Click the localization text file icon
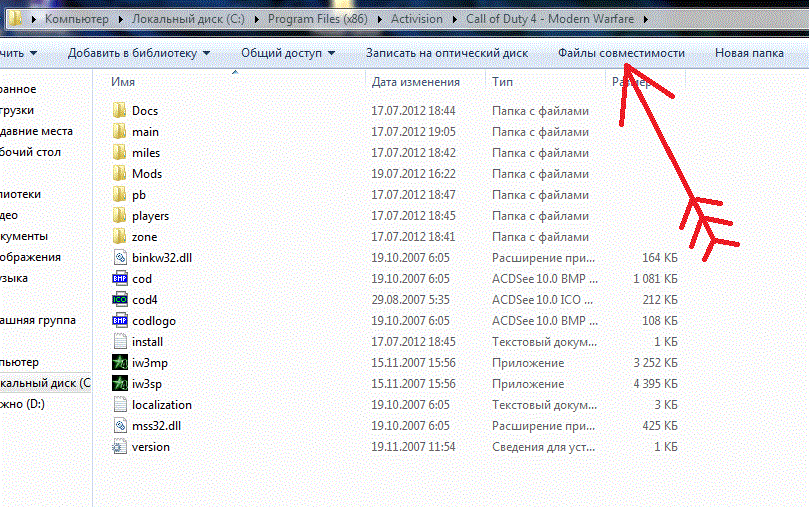Viewport: 809px width, 507px height. [120, 404]
